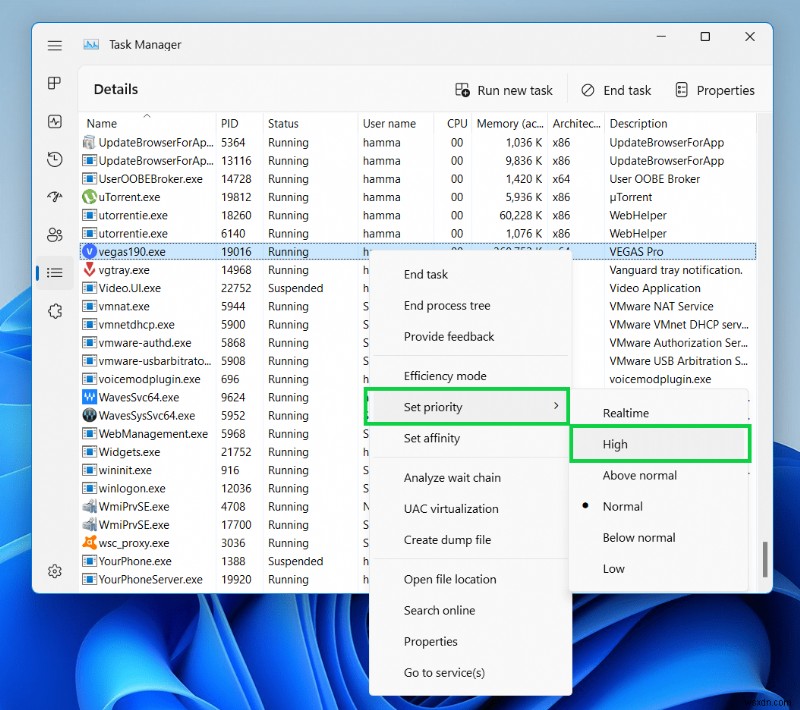Open Task Manager settings gear
Screen dimensions: 800x710
coord(55,571)
